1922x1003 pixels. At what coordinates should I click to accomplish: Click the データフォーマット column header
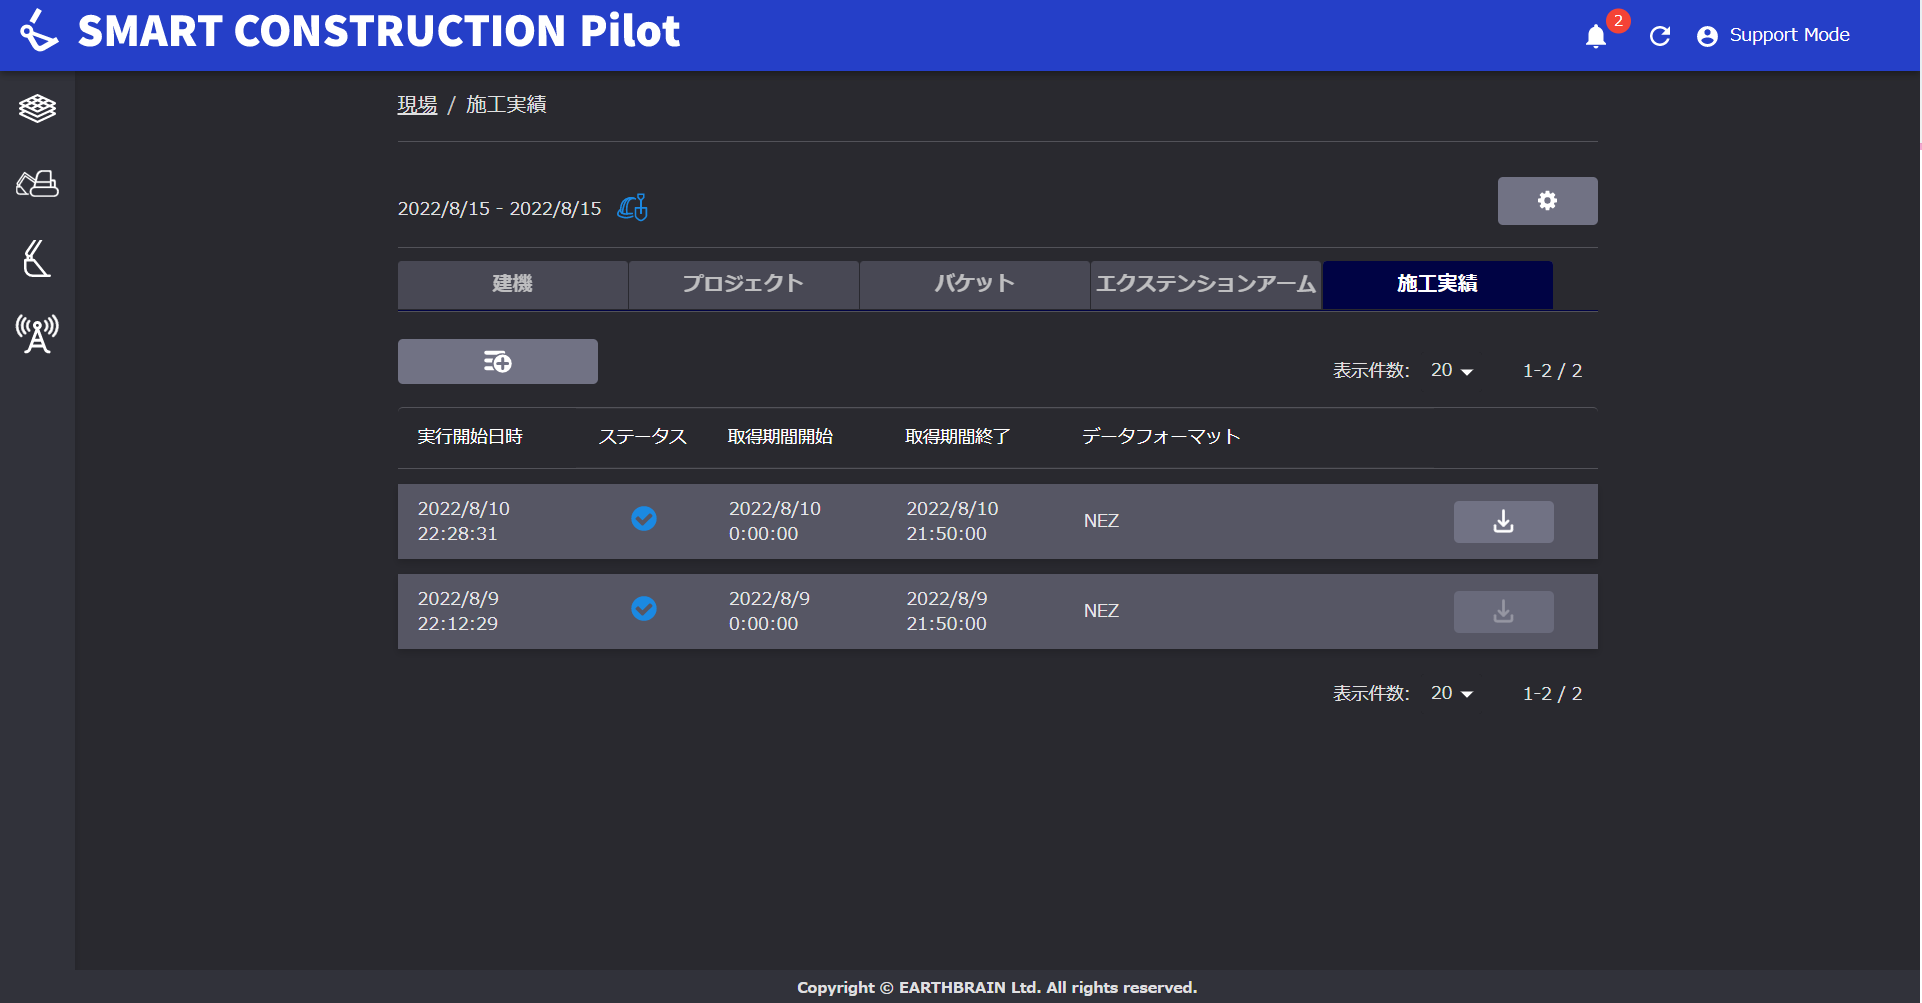[1161, 437]
